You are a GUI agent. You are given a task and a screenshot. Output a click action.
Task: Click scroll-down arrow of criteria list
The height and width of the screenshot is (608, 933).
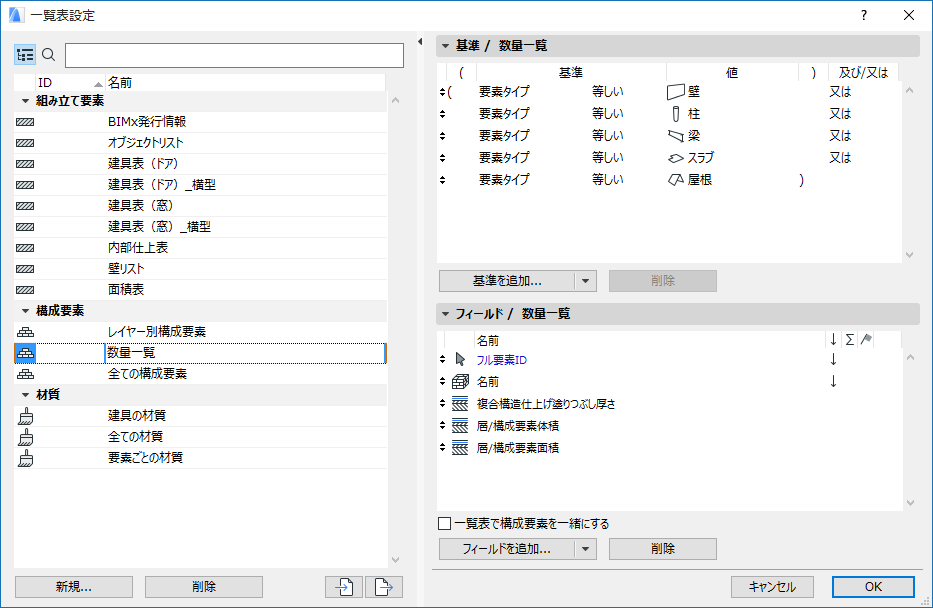click(909, 255)
